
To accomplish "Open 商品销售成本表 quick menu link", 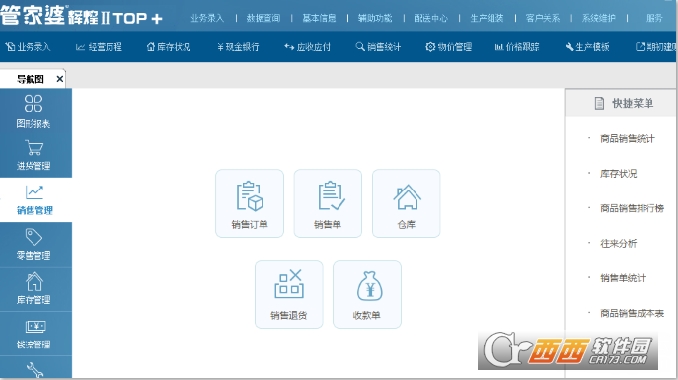I will click(x=632, y=313).
